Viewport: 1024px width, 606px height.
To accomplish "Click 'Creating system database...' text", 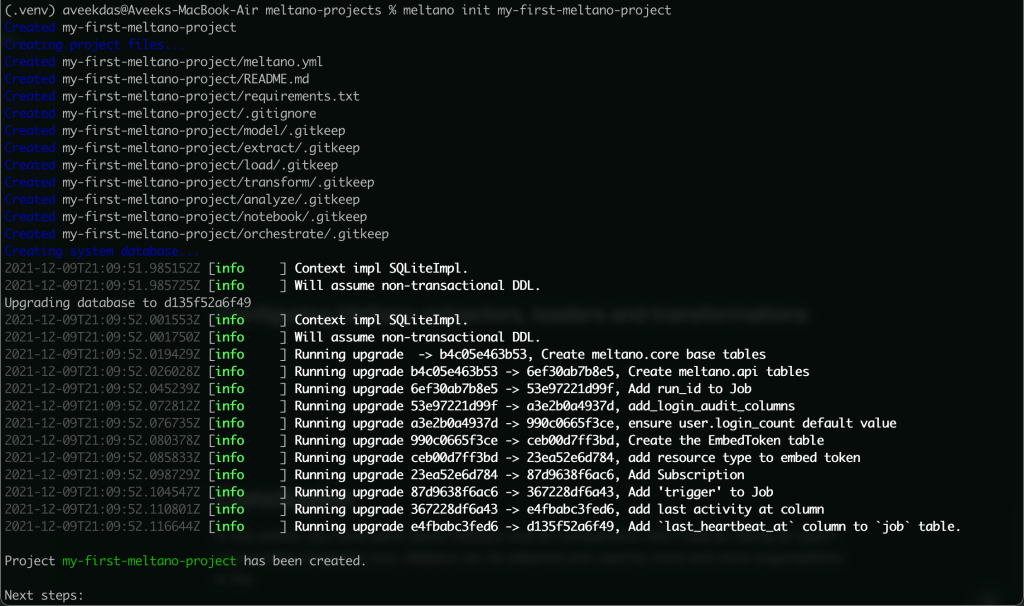I will (x=101, y=251).
